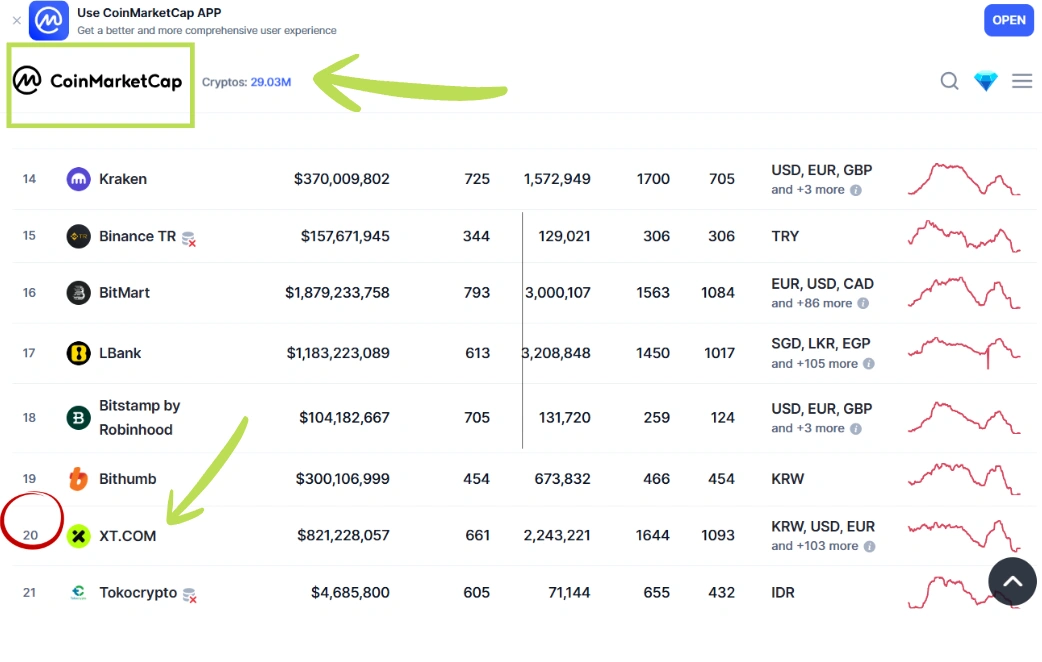Open the search magnifier icon
The width and height of the screenshot is (1042, 662).
point(950,81)
